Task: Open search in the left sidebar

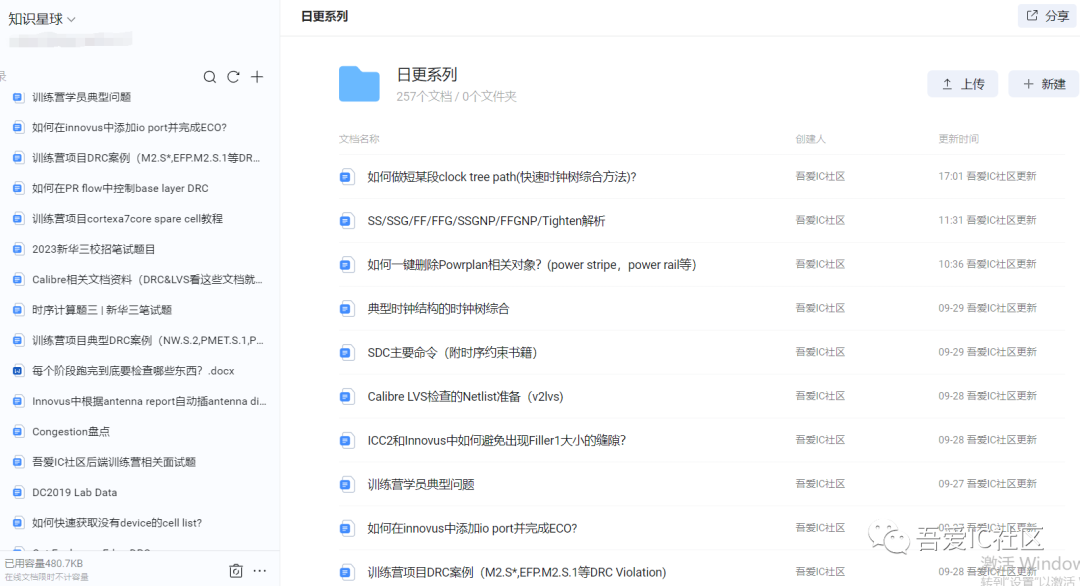Action: coord(209,76)
